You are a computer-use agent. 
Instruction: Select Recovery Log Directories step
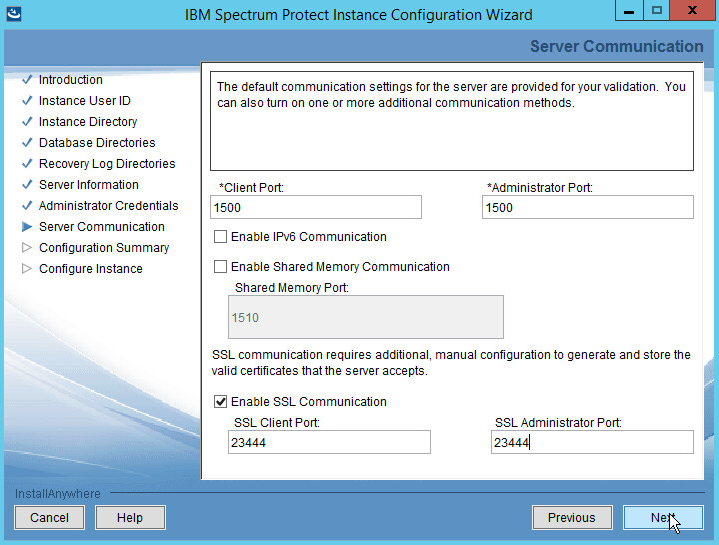coord(106,164)
